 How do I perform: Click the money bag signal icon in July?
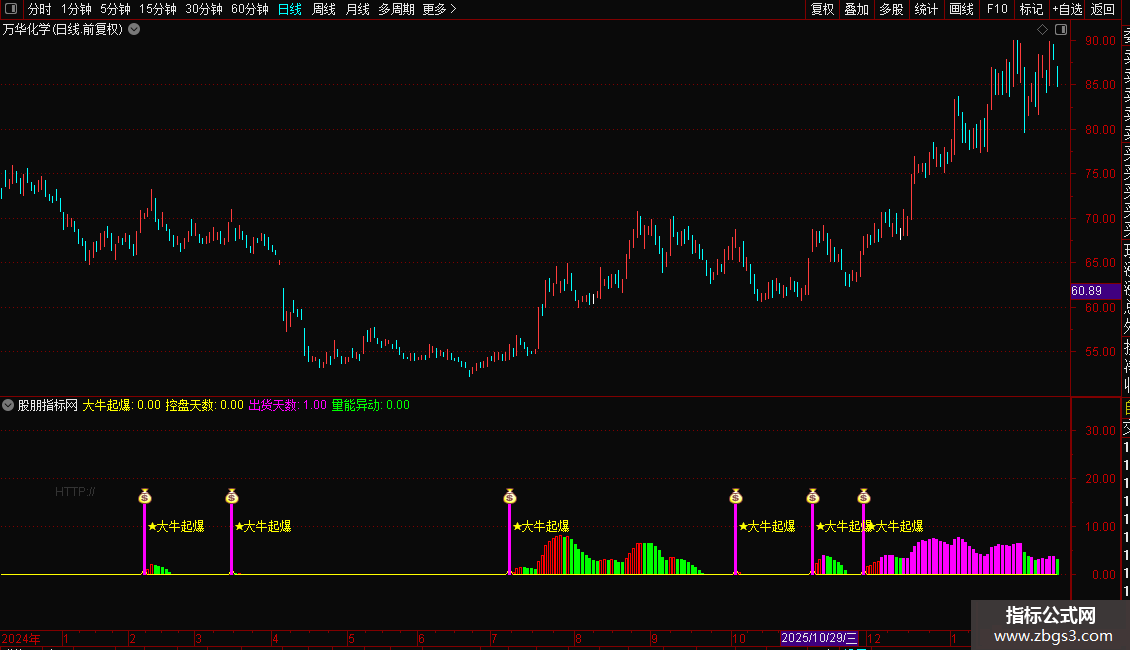[510, 496]
